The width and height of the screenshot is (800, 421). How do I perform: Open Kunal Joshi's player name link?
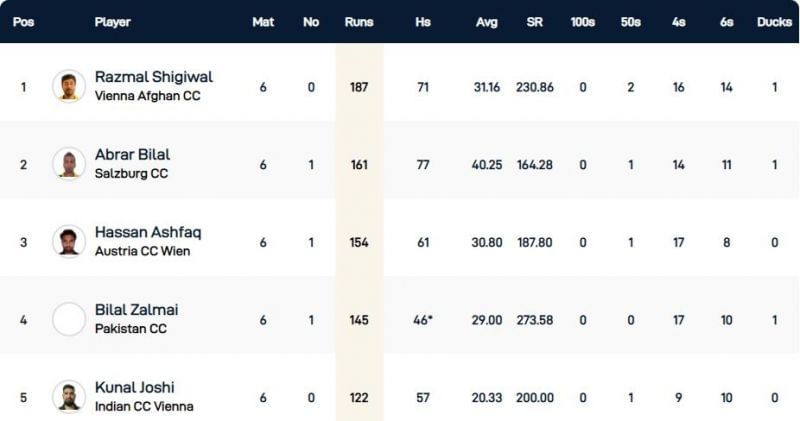134,387
